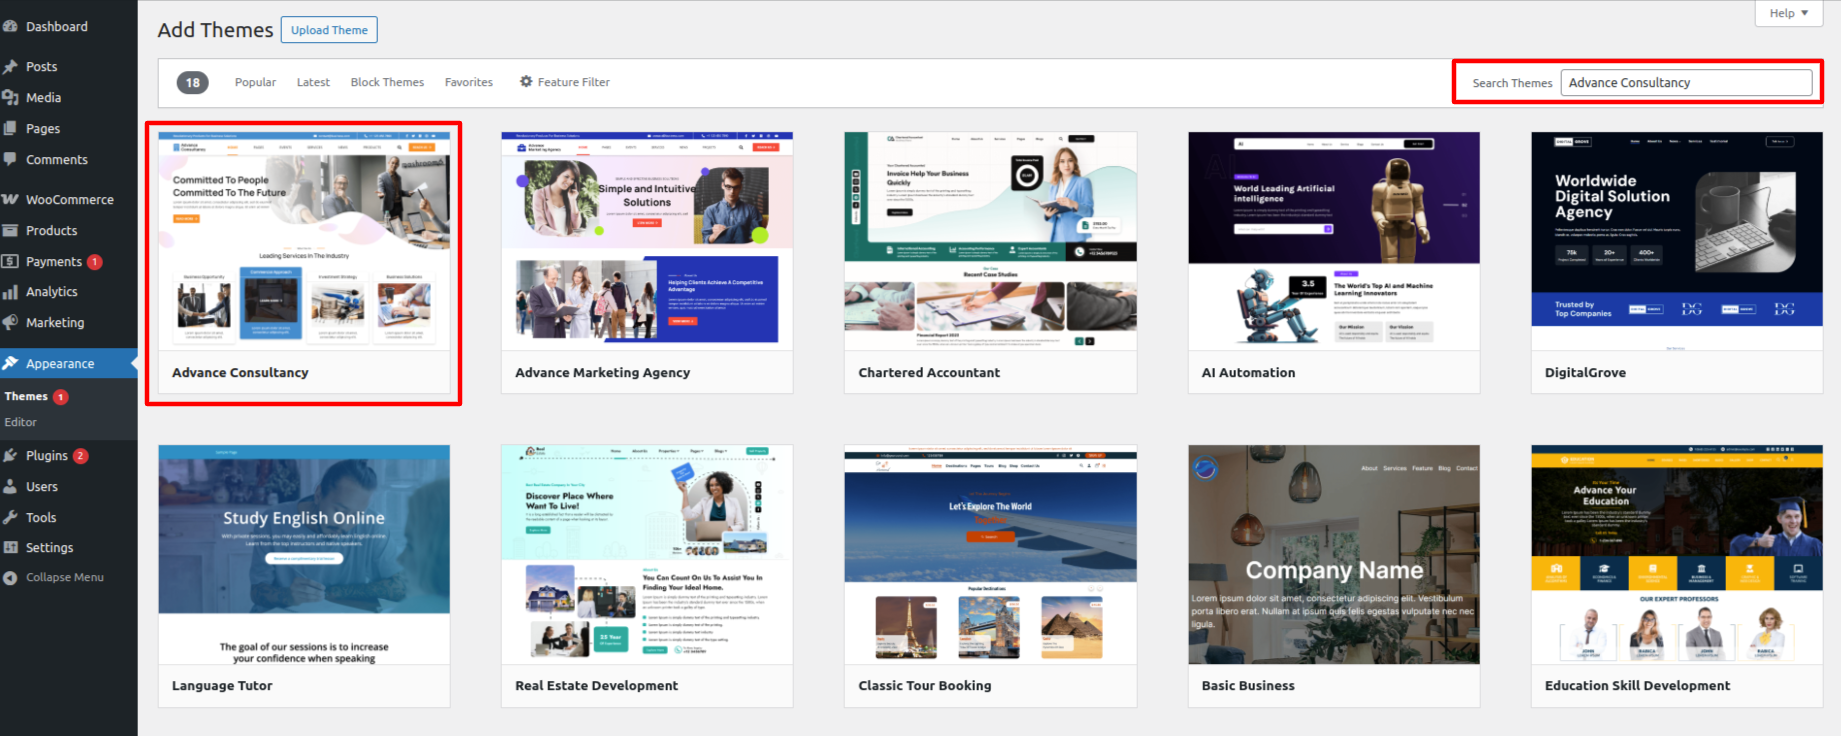Image resolution: width=1841 pixels, height=736 pixels.
Task: Open the AI Automation theme preview
Action: [1333, 240]
